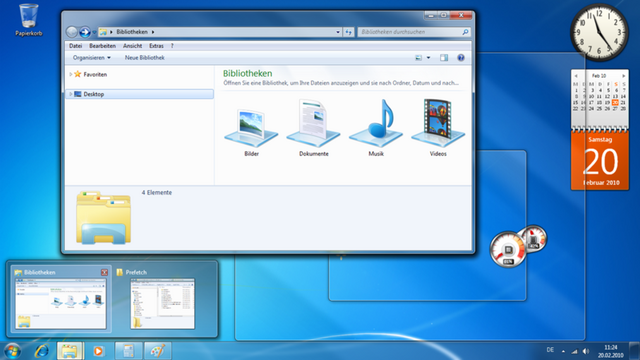Click the 4 Elemente details text

click(x=157, y=192)
